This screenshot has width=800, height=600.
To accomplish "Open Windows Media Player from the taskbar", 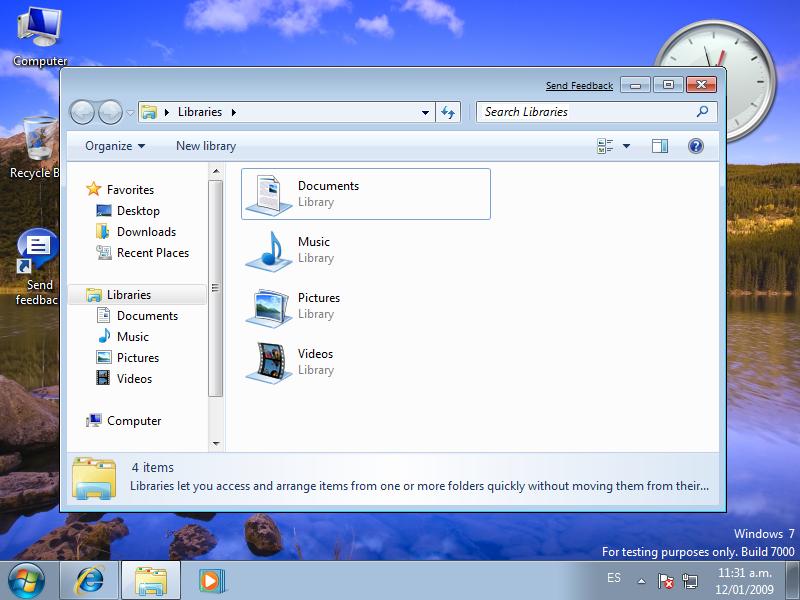I will [211, 580].
